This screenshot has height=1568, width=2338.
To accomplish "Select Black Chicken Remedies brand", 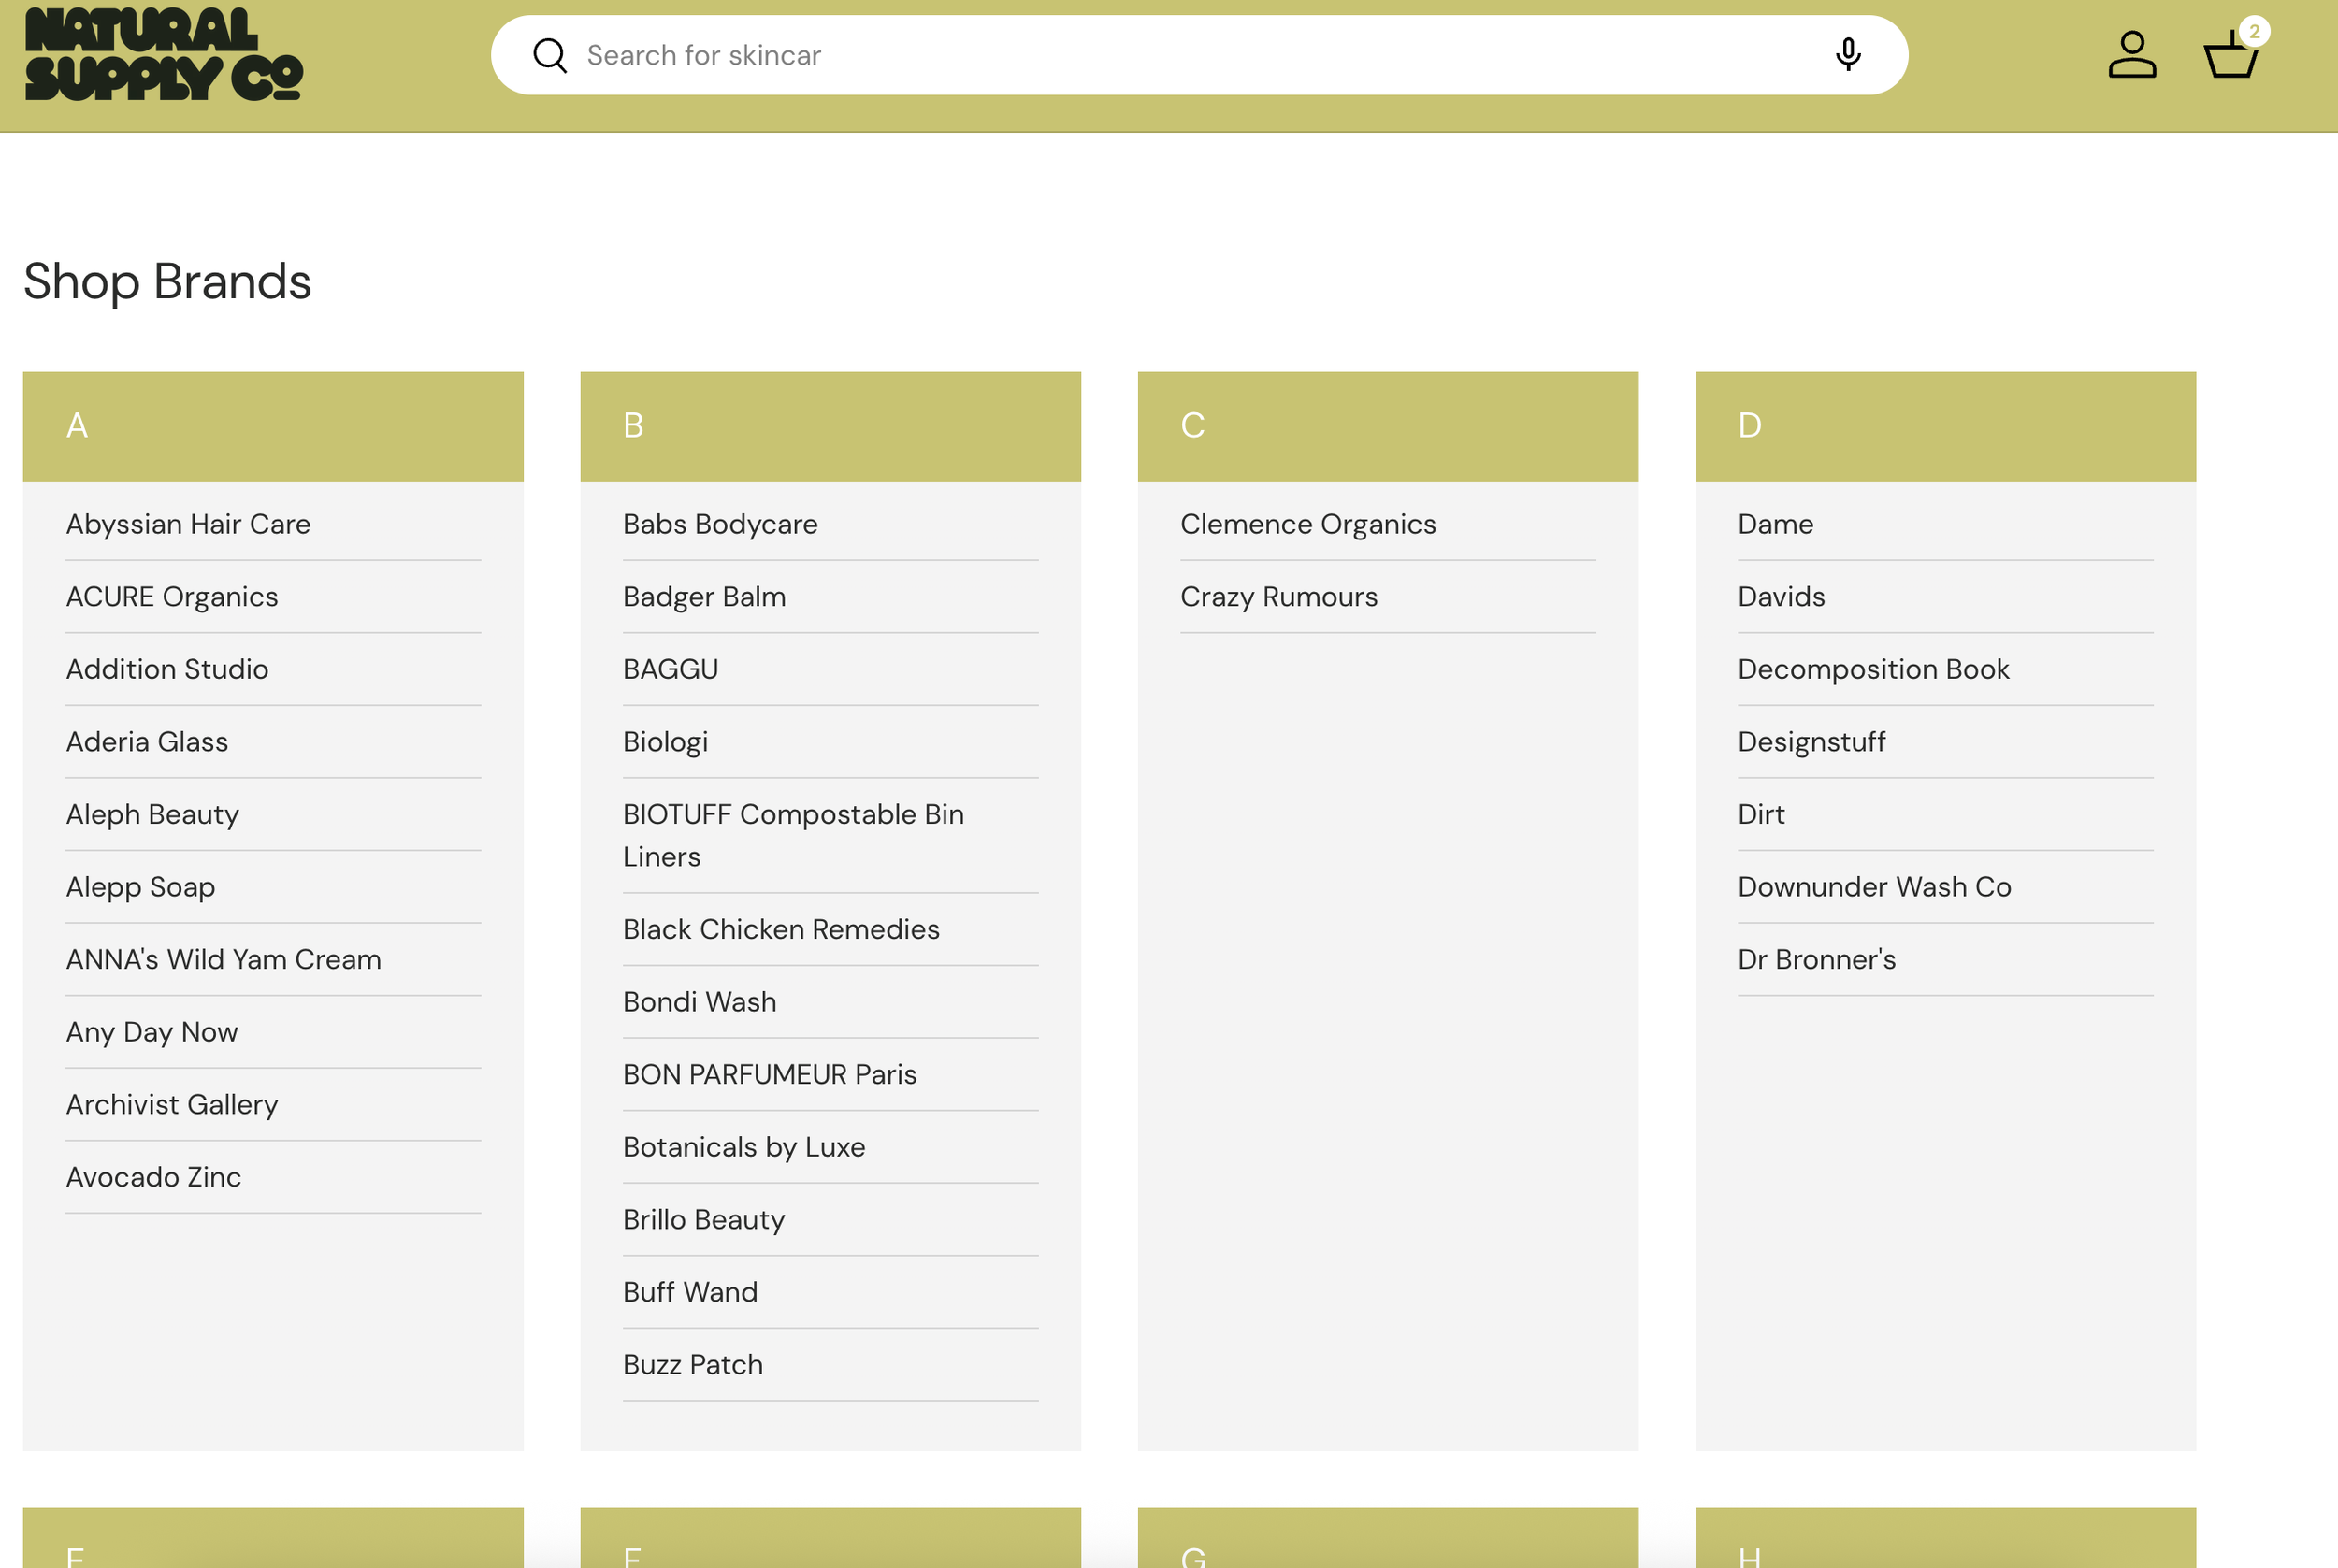I will point(781,930).
